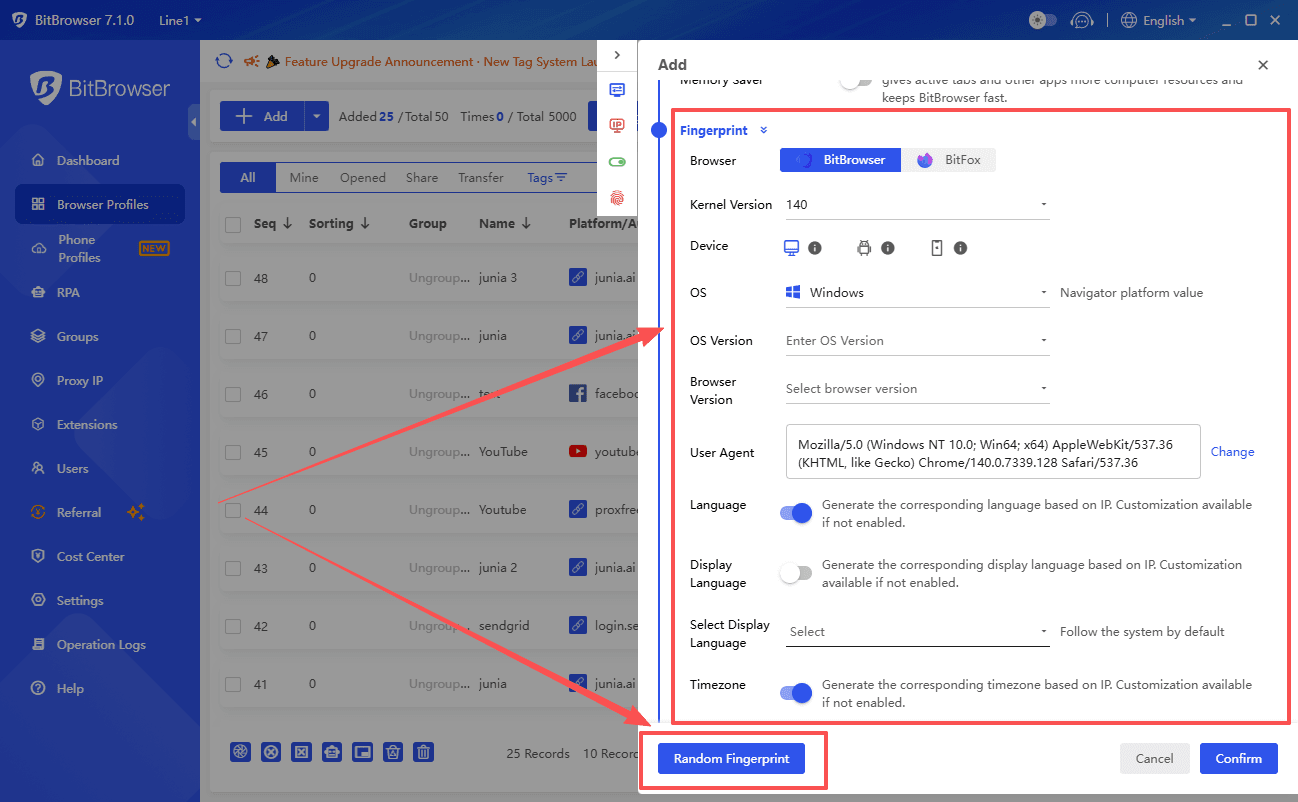1298x802 pixels.
Task: Collapse the Fingerprint section chevron
Action: click(764, 131)
